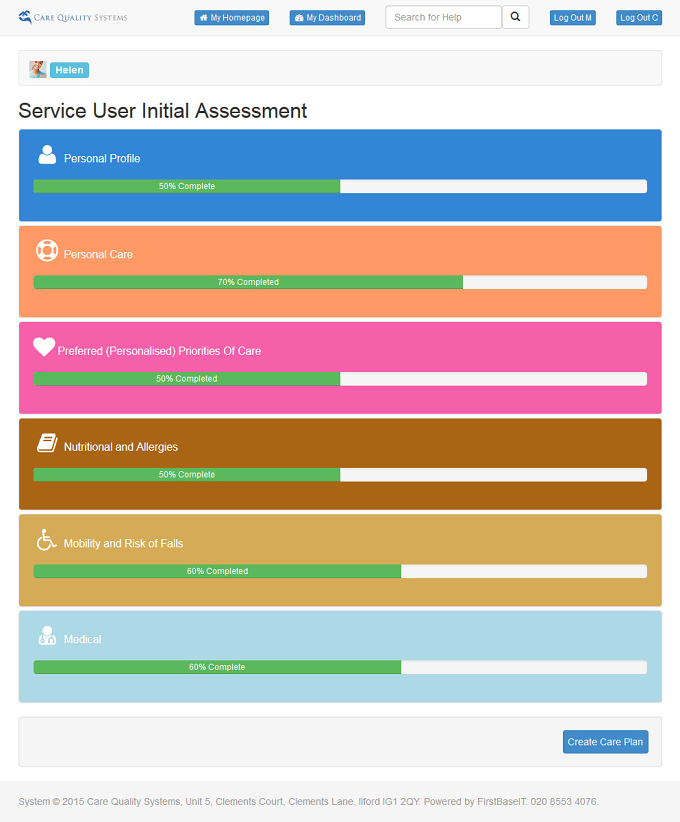This screenshot has width=680, height=822.
Task: Click the Nutritional and Allergies book icon
Action: click(x=47, y=443)
